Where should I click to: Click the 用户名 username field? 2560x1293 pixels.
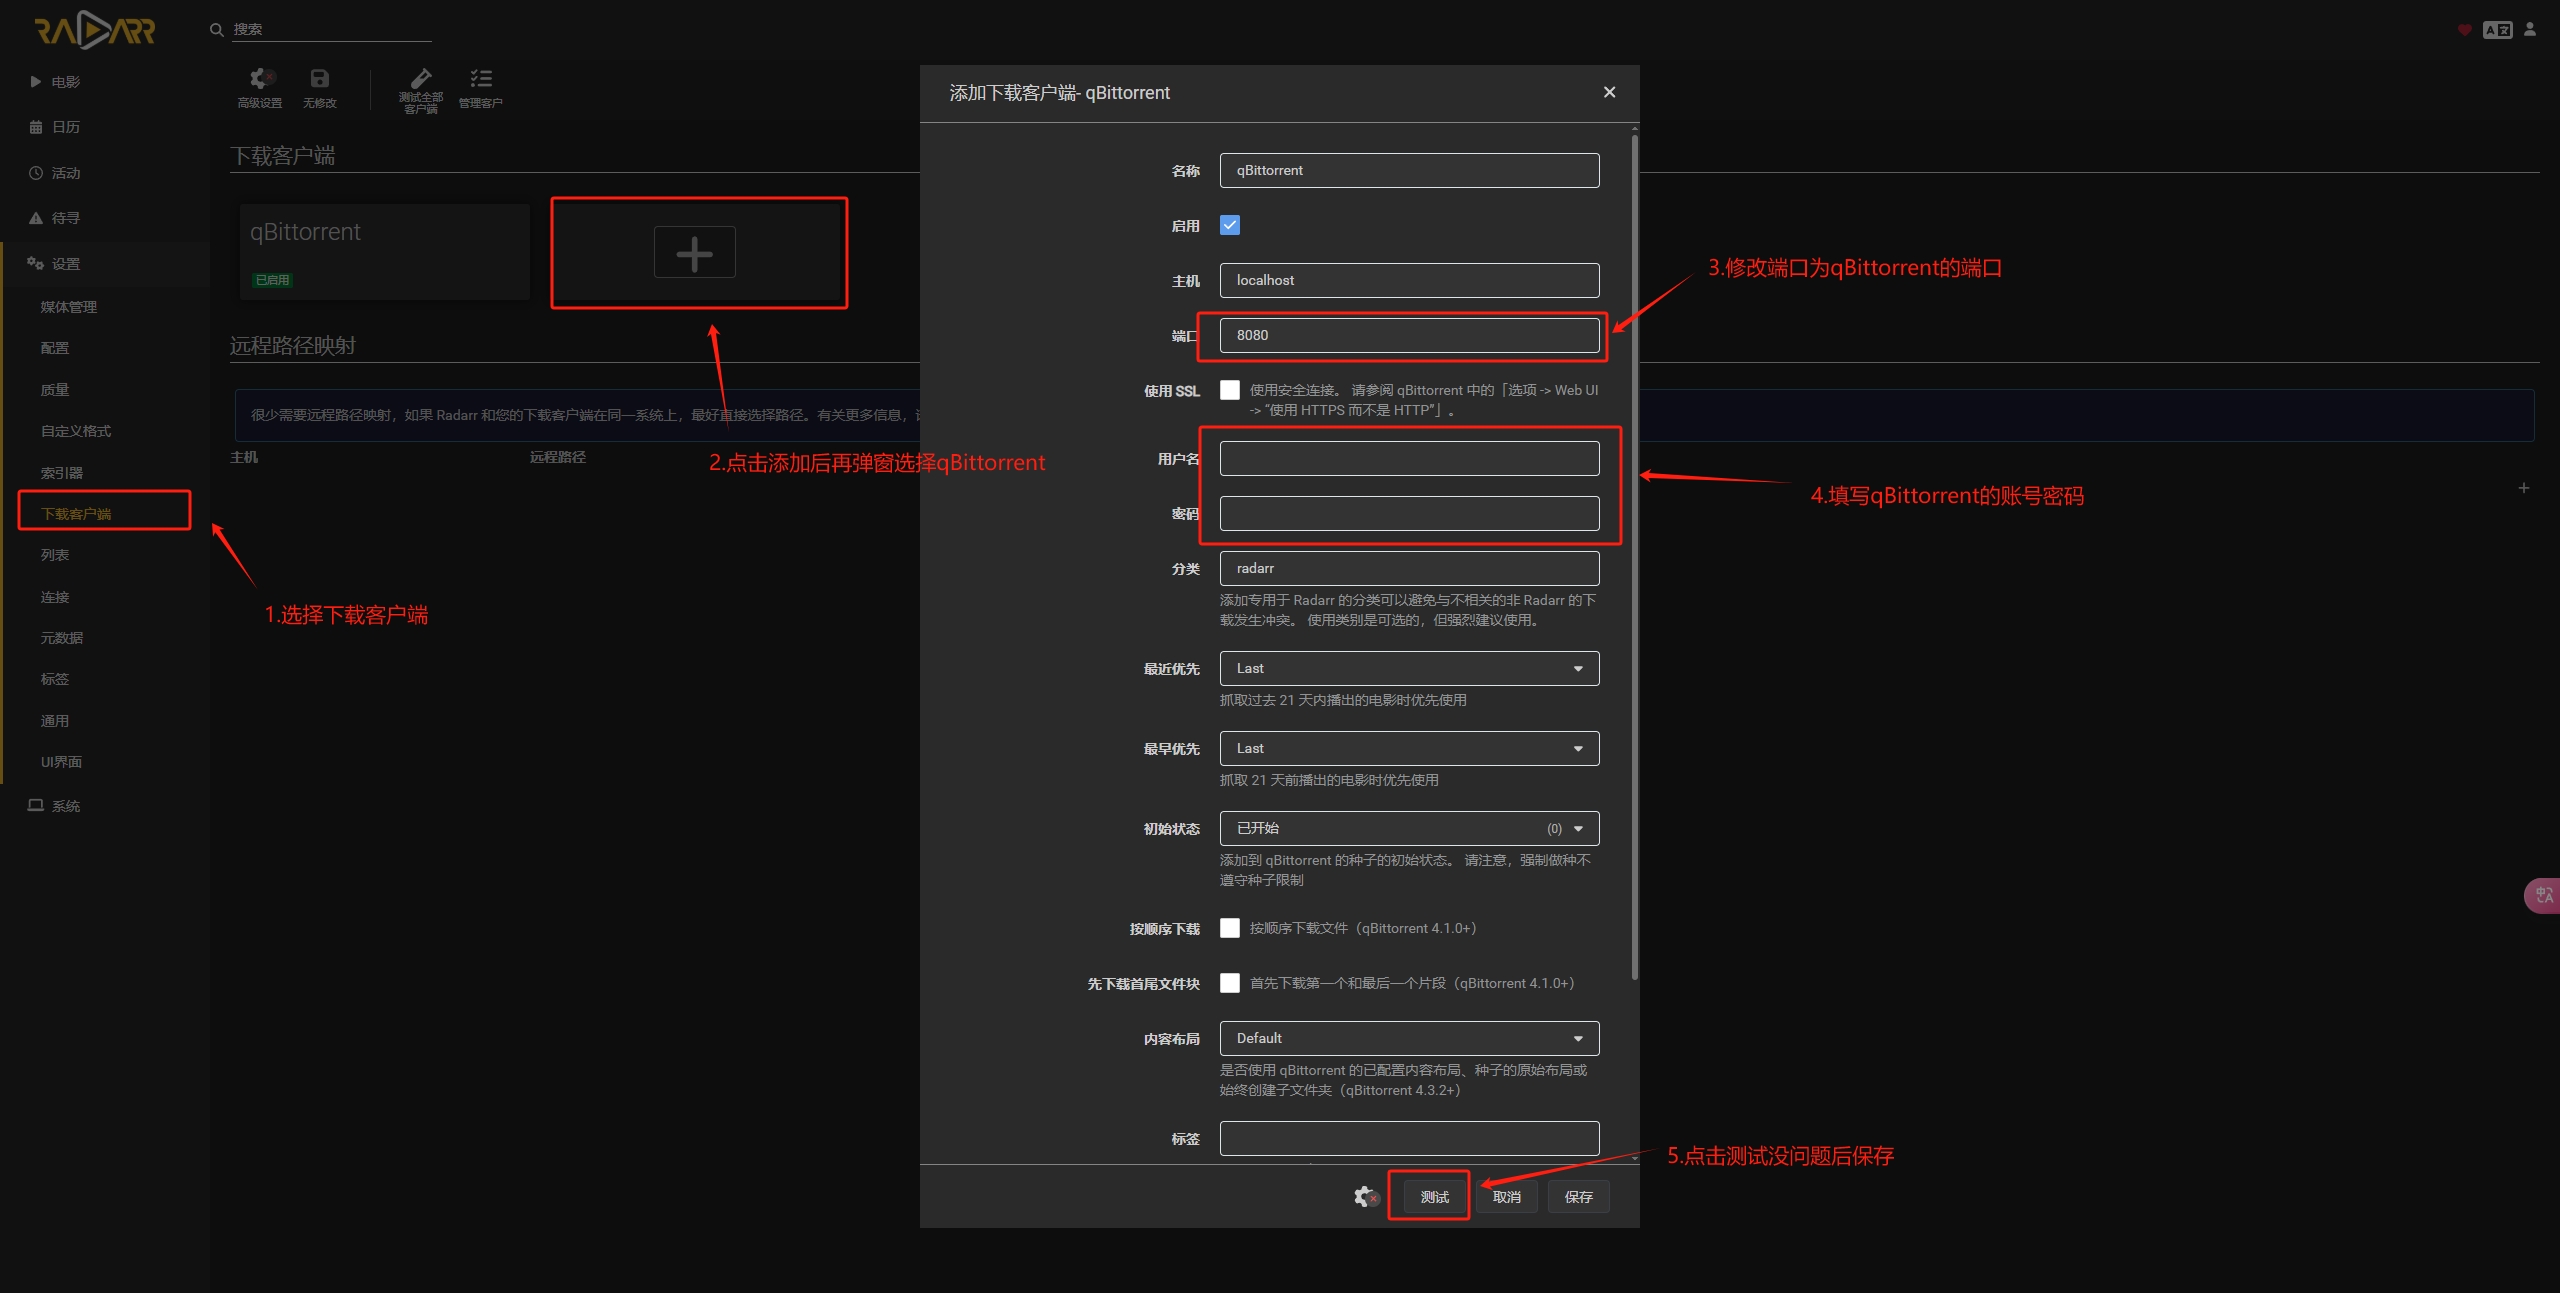1409,458
